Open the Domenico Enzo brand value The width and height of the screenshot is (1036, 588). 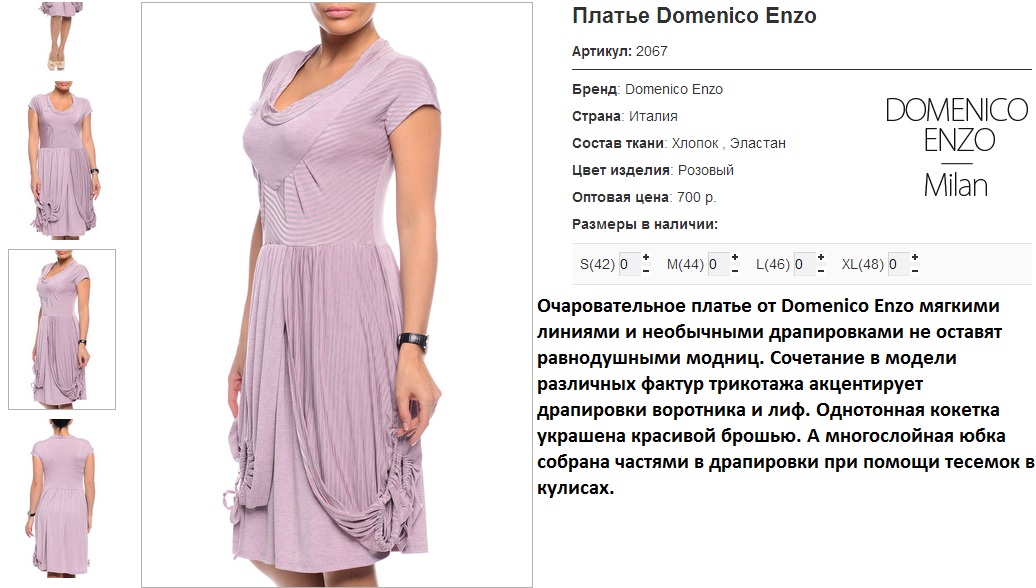pyautogui.click(x=674, y=89)
